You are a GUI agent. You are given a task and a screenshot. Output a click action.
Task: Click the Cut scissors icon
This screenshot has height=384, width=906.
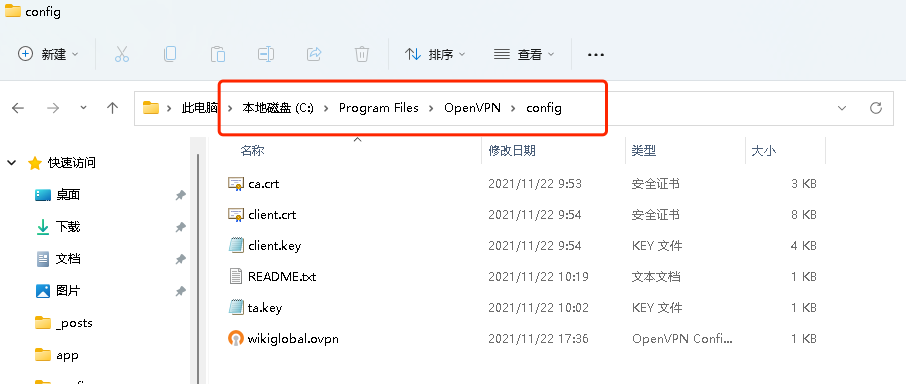pyautogui.click(x=121, y=54)
